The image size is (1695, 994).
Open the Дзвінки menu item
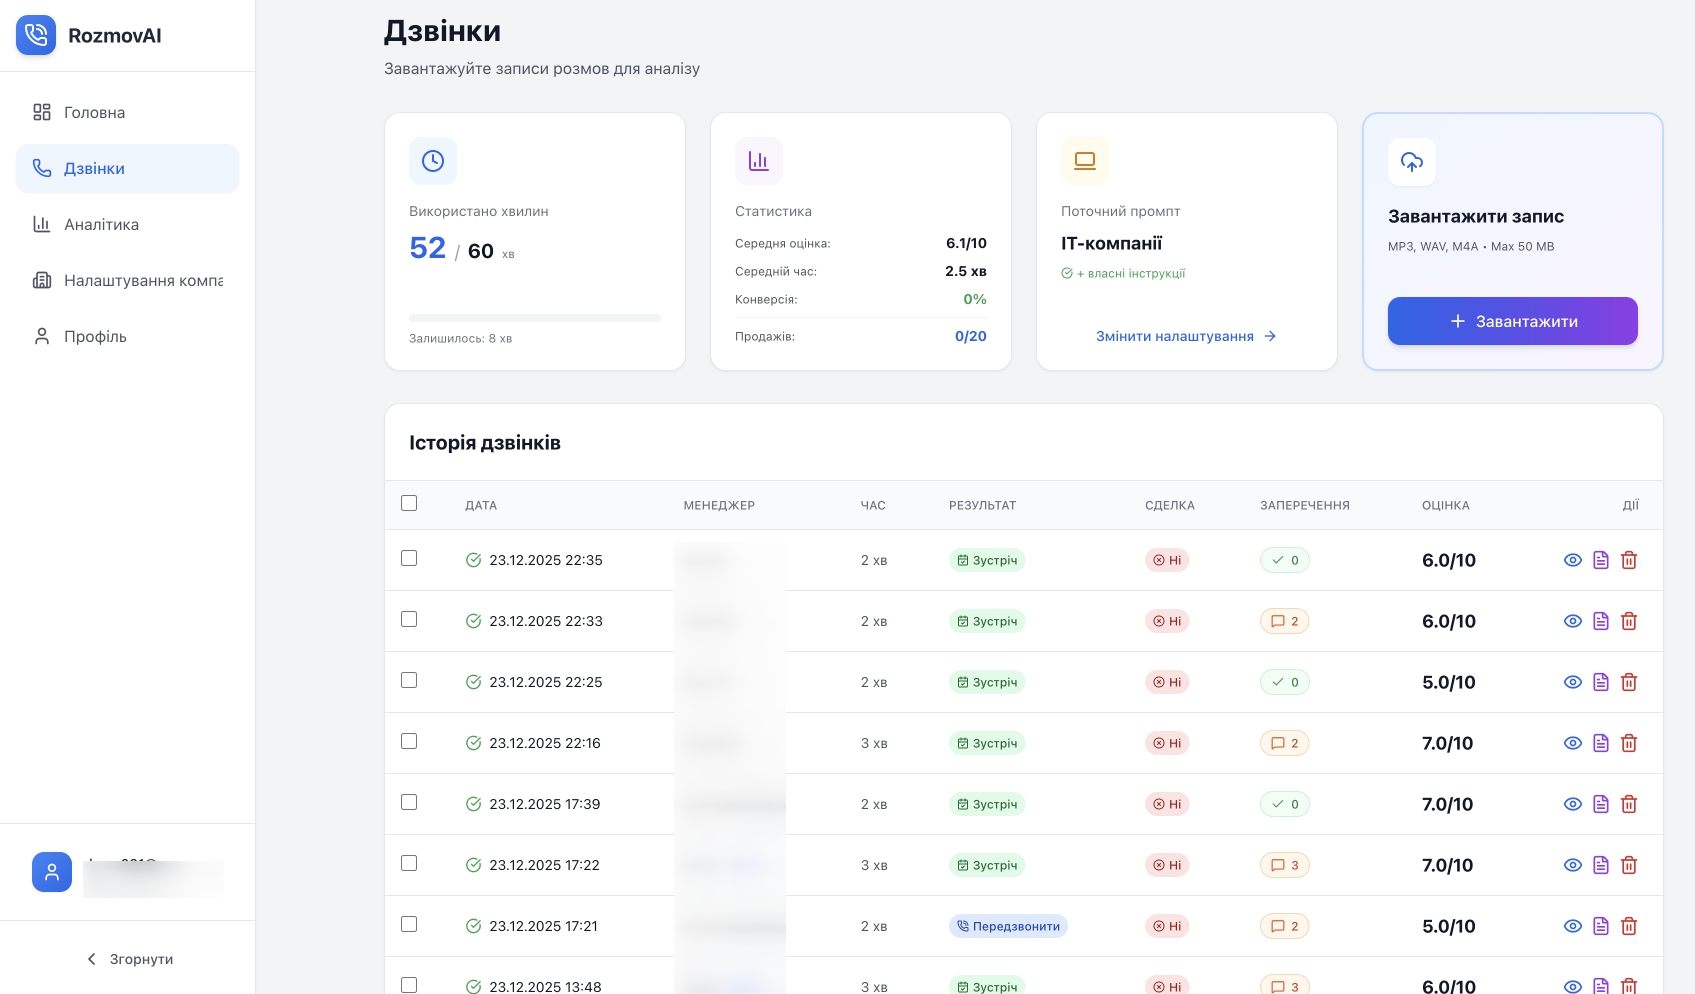tap(127, 168)
